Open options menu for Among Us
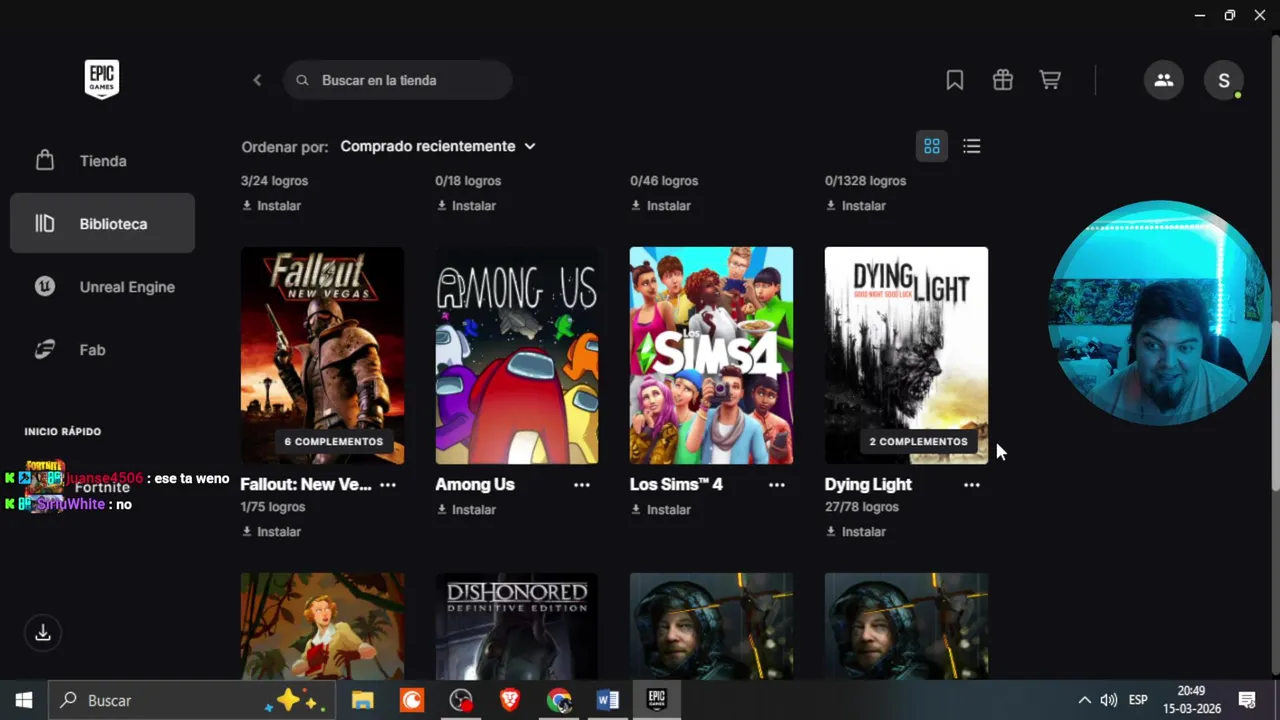This screenshot has width=1280, height=720. click(x=582, y=485)
